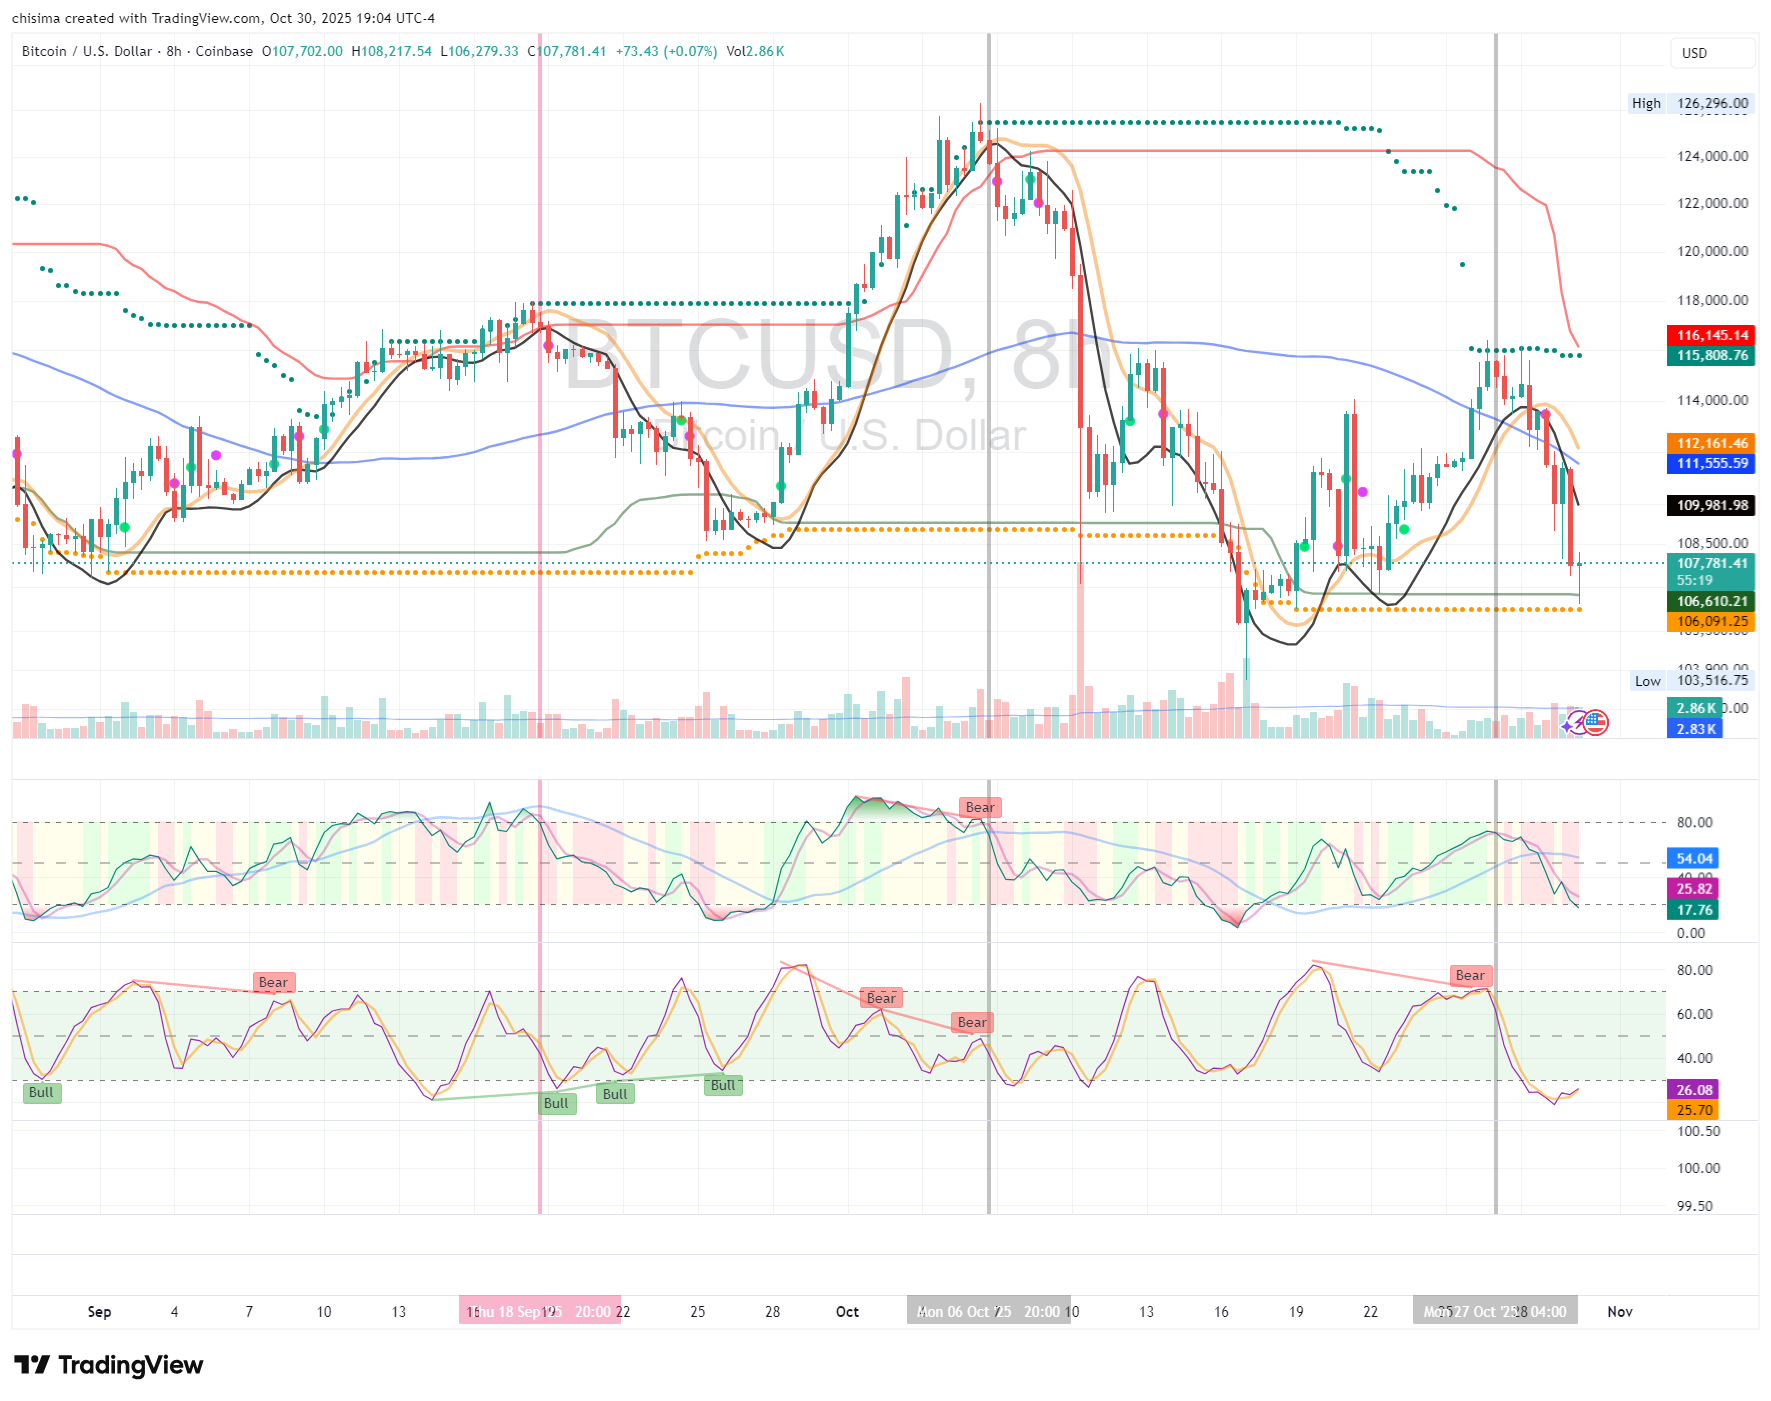Click the magenta 25.82 oscillator value tag
Viewport: 1771px width, 1401px height.
click(x=1693, y=888)
